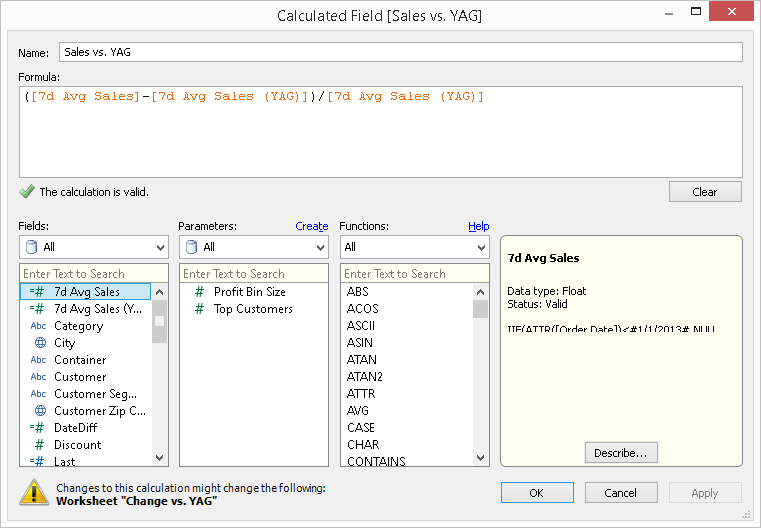Click the hash icon next to Discount

pos(39,445)
